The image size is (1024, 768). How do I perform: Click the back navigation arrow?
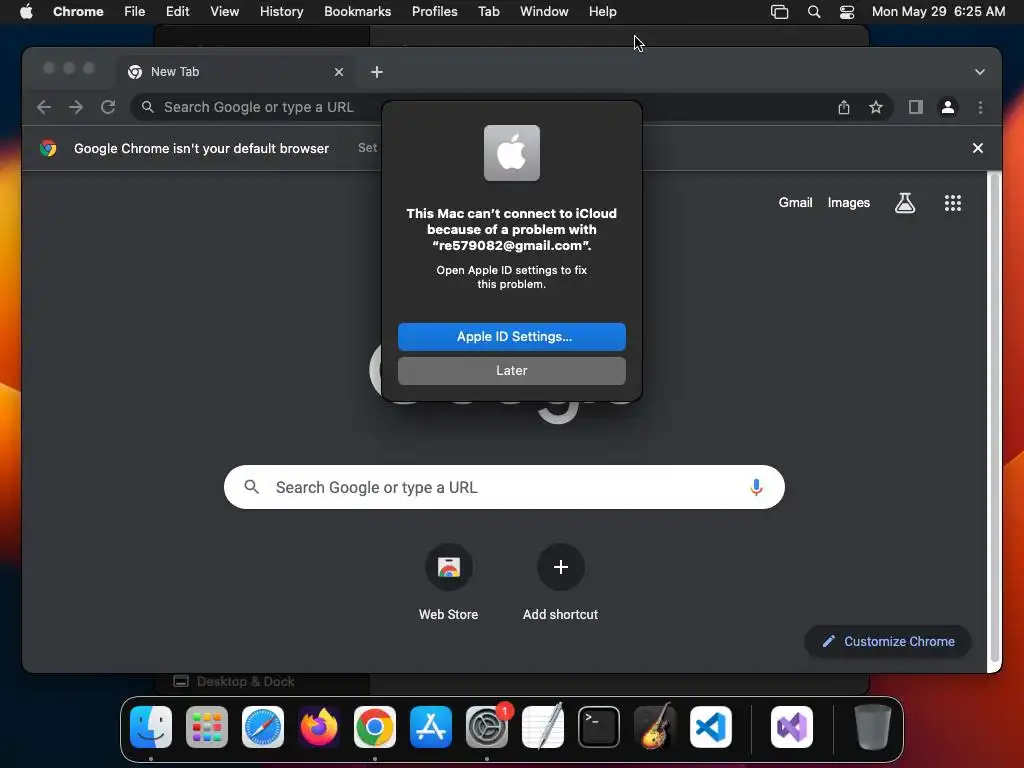click(44, 107)
